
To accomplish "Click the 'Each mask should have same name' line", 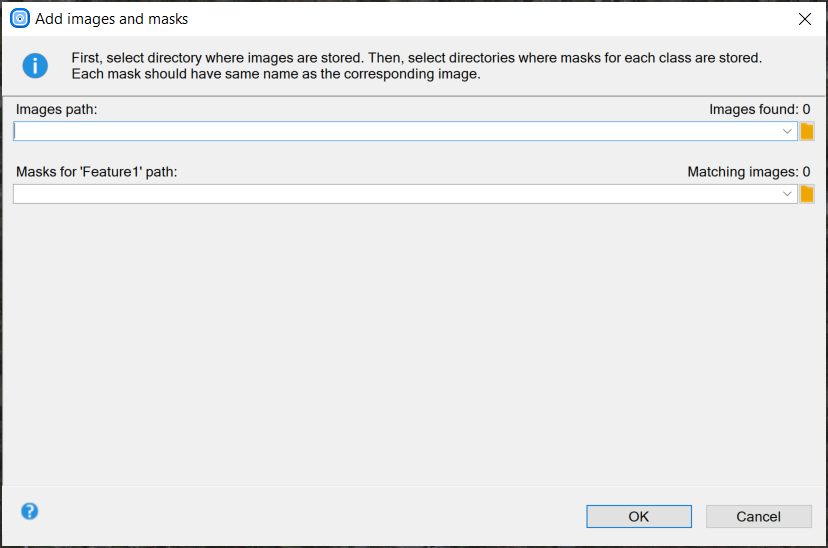I will pos(276,74).
